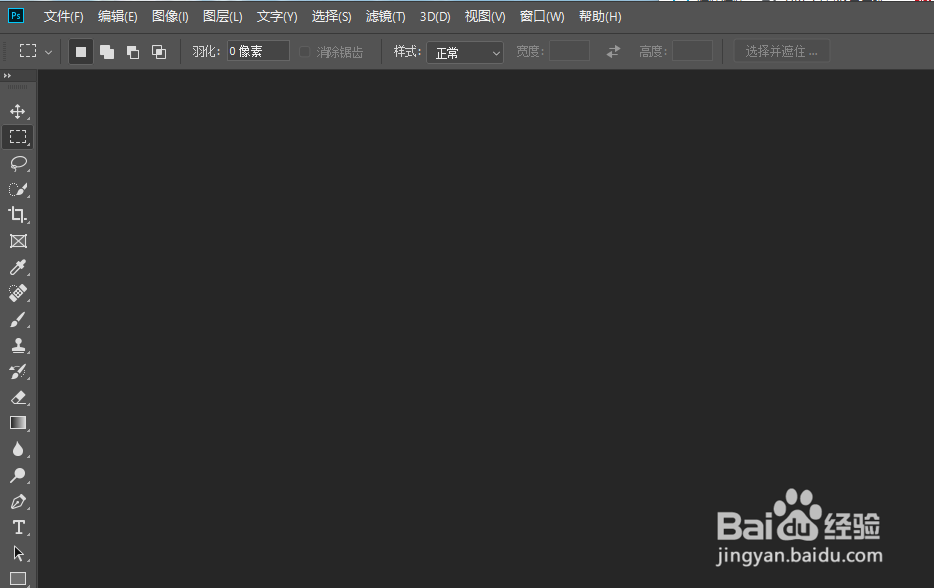The width and height of the screenshot is (934, 588).
Task: Select the Lasso tool
Action: tap(18, 163)
